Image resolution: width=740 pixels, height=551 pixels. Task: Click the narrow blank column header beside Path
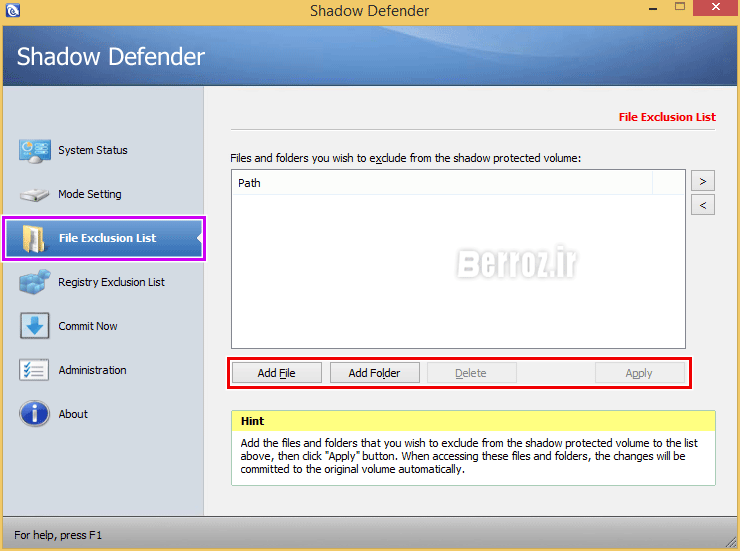tap(668, 183)
